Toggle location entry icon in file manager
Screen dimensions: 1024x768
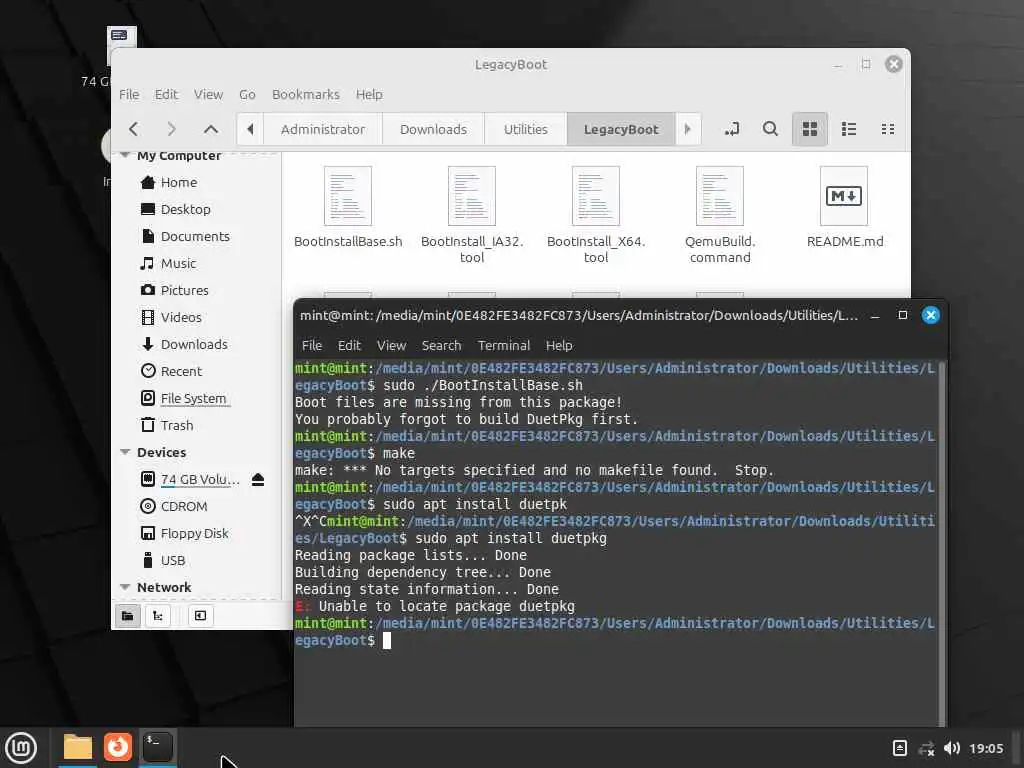[x=732, y=129]
